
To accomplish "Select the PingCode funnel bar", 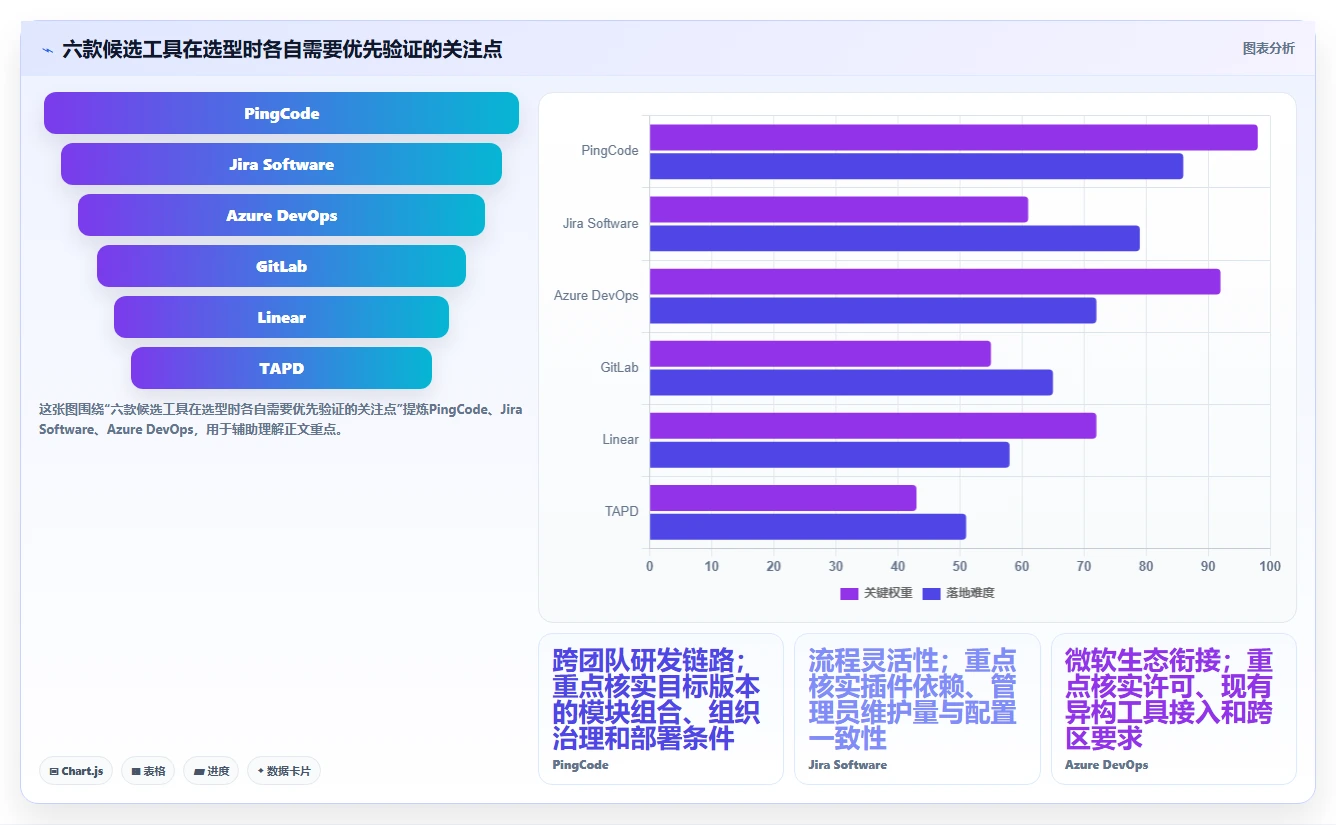I will (281, 113).
